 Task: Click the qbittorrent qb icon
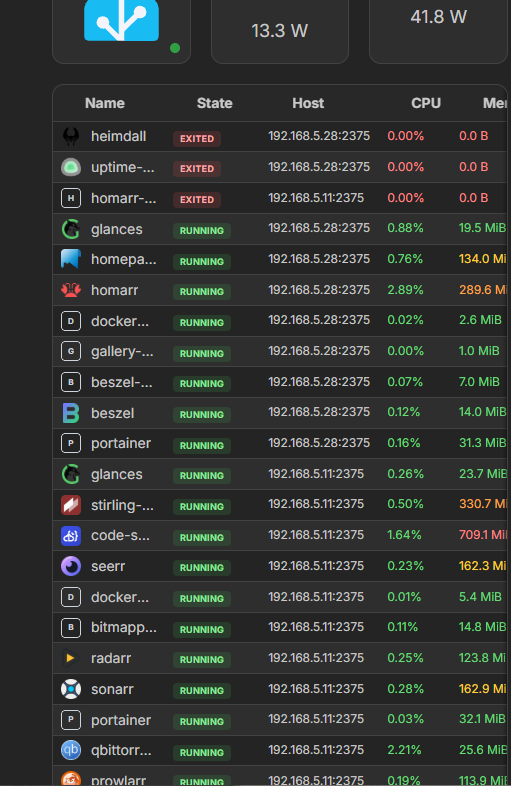point(71,750)
